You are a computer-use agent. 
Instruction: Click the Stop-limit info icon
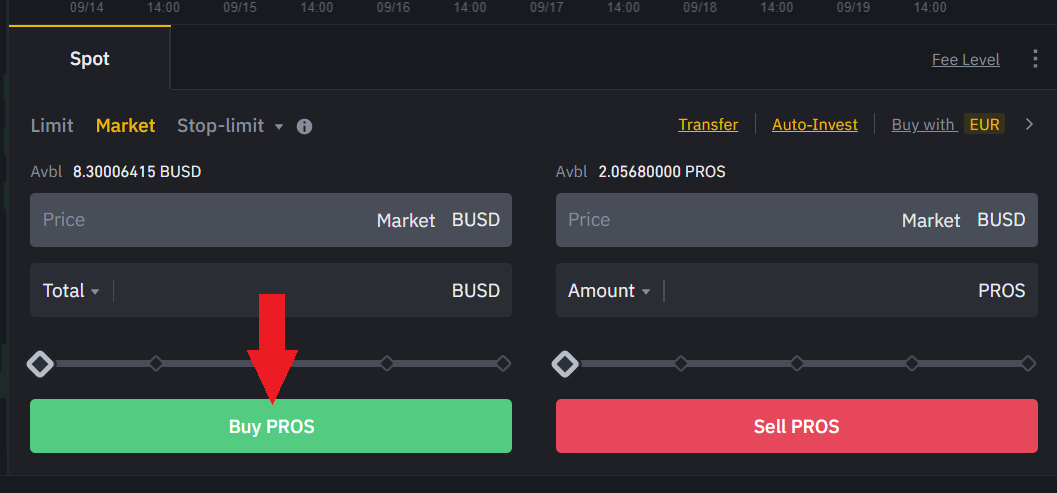[305, 127]
